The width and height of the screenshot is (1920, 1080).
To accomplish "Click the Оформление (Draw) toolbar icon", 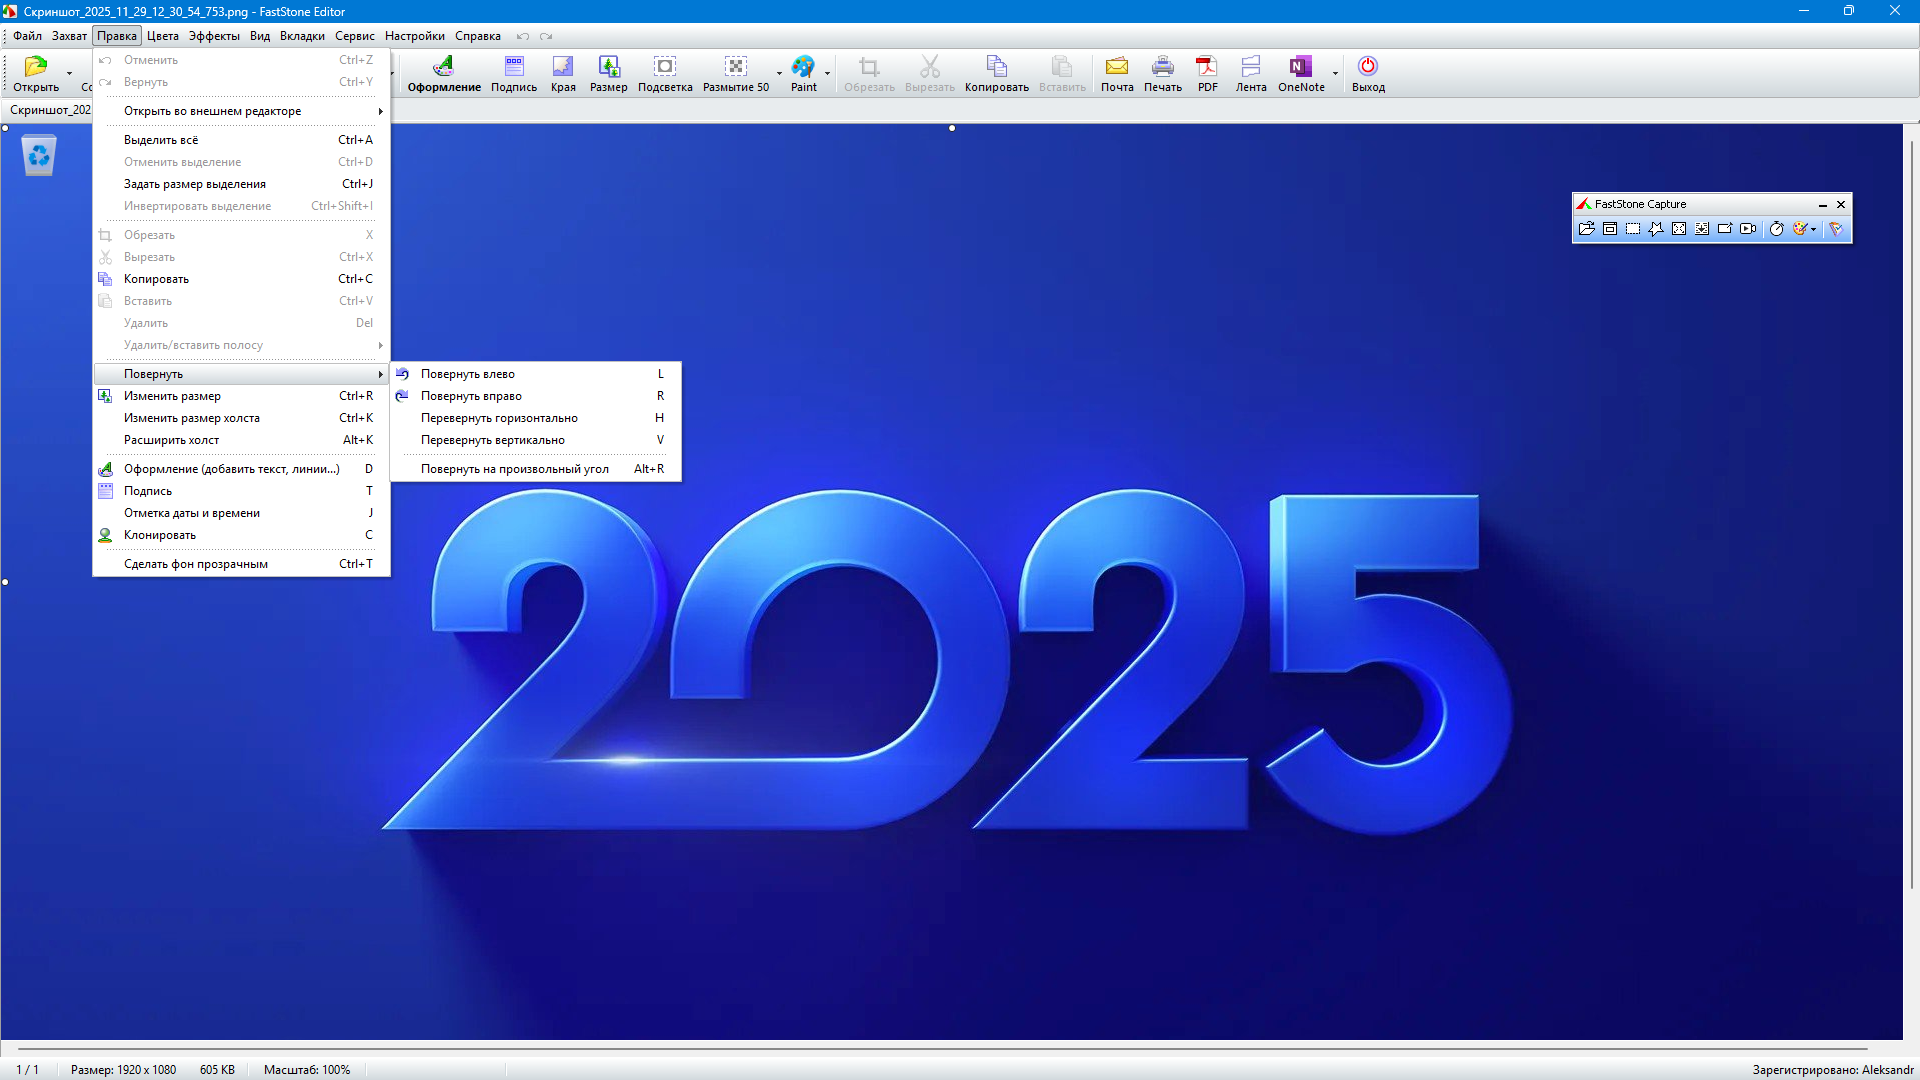I will [x=443, y=73].
